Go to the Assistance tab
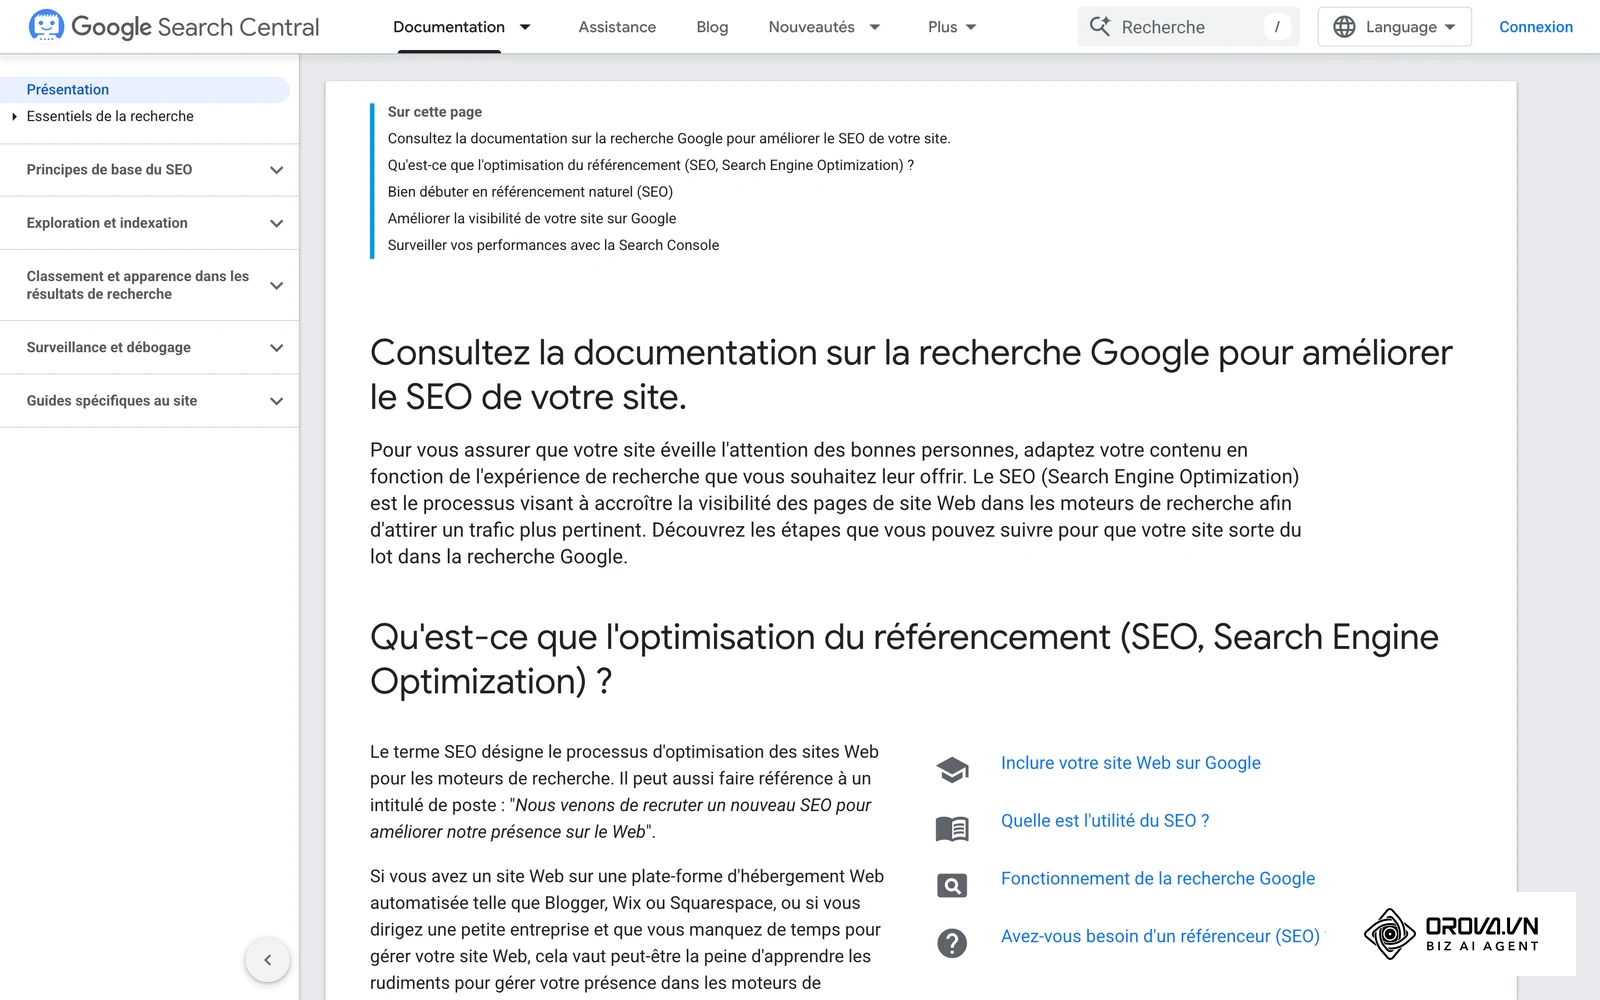Viewport: 1600px width, 1000px height. [x=617, y=27]
